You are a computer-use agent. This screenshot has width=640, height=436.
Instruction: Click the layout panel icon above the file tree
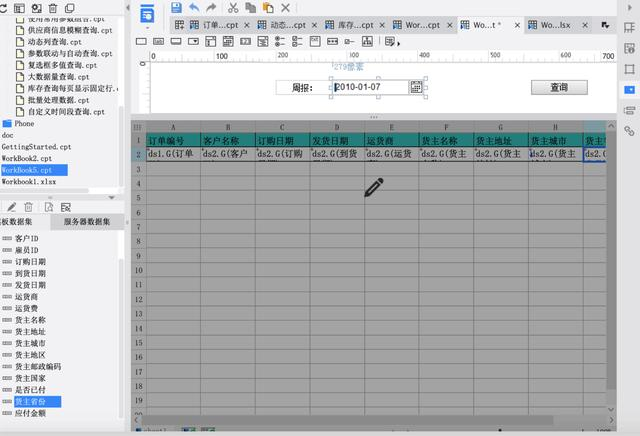[19, 8]
